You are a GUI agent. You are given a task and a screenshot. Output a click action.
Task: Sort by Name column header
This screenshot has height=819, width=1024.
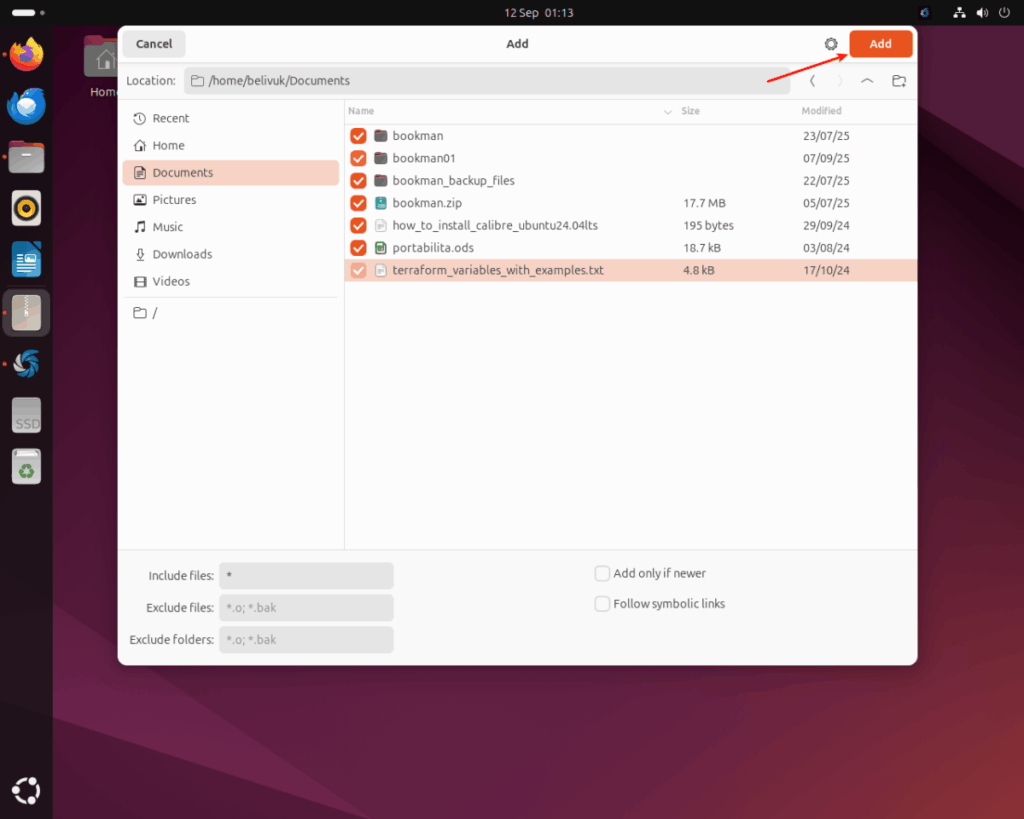(x=361, y=111)
